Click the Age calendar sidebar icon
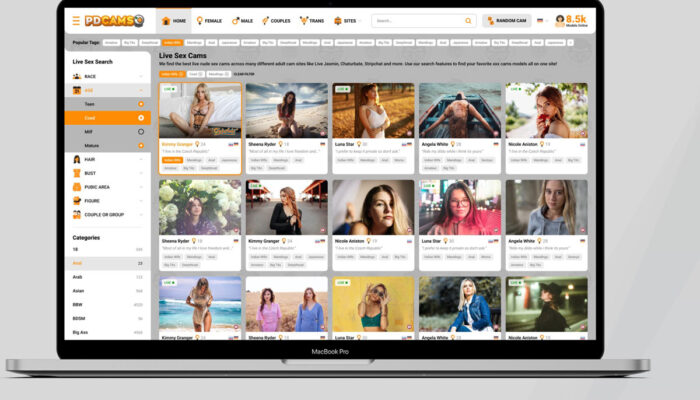The height and width of the screenshot is (400, 700). (x=77, y=90)
